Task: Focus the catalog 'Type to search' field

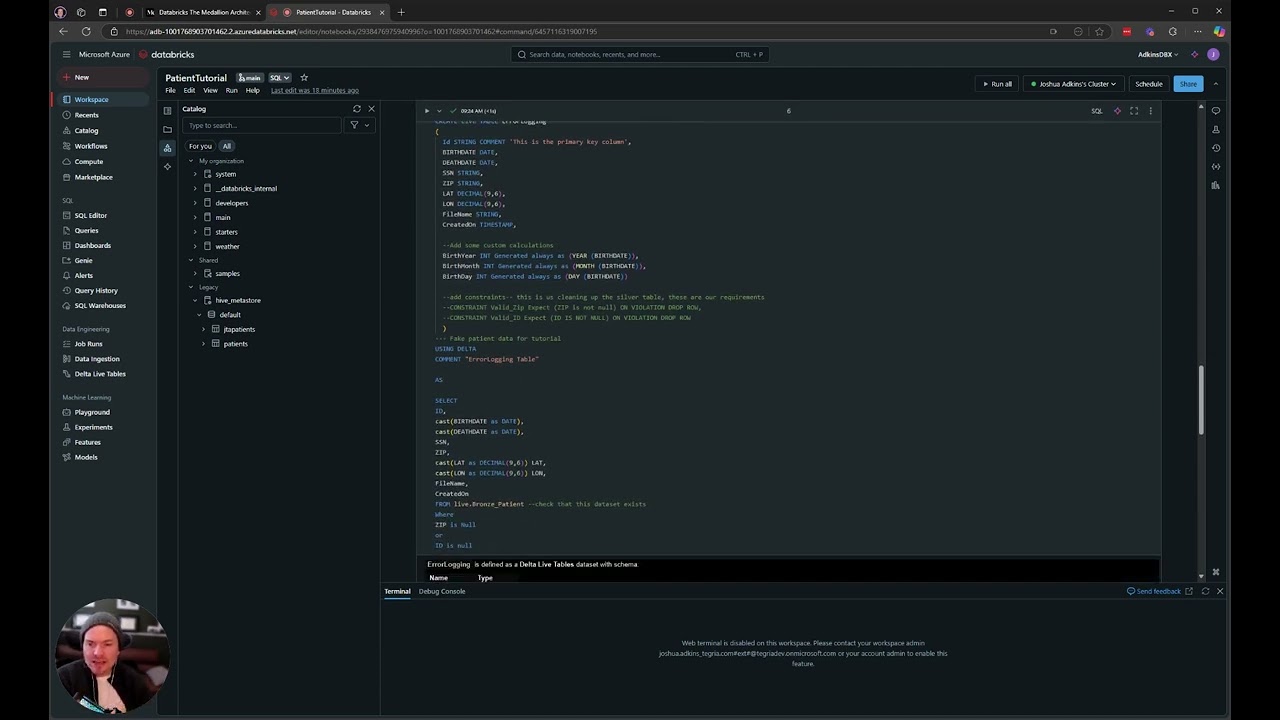Action: pyautogui.click(x=262, y=125)
